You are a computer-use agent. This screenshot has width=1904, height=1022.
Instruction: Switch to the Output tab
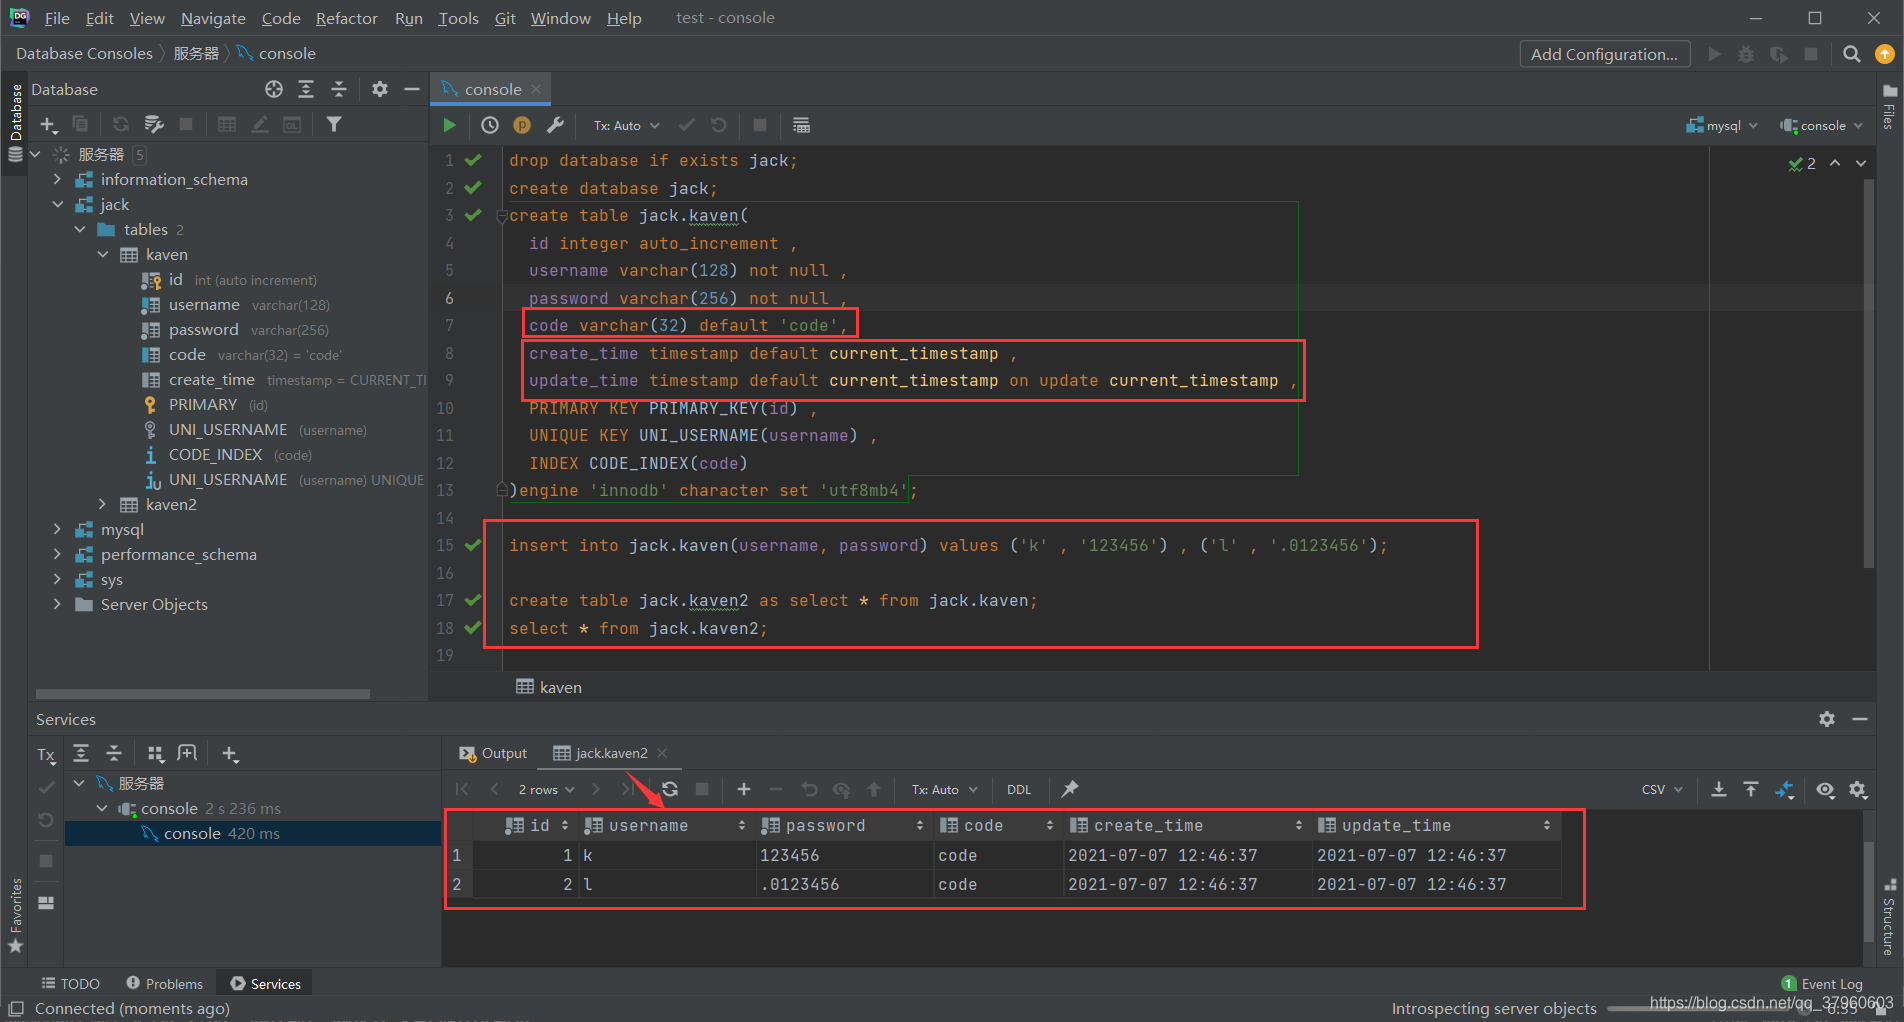pos(493,753)
